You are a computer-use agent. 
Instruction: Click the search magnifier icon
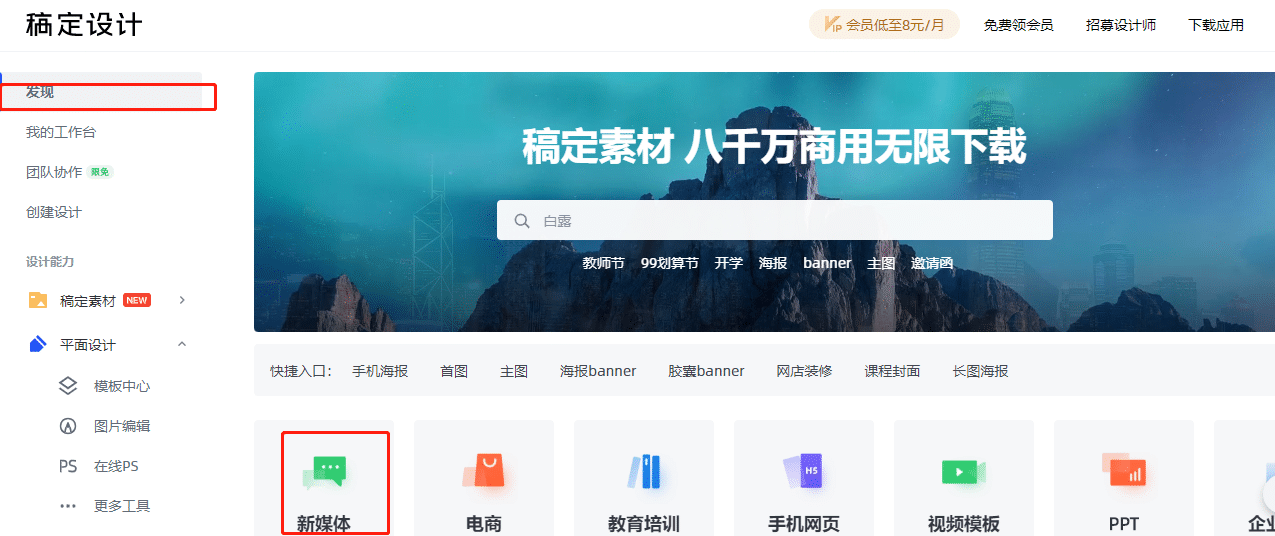point(522,221)
